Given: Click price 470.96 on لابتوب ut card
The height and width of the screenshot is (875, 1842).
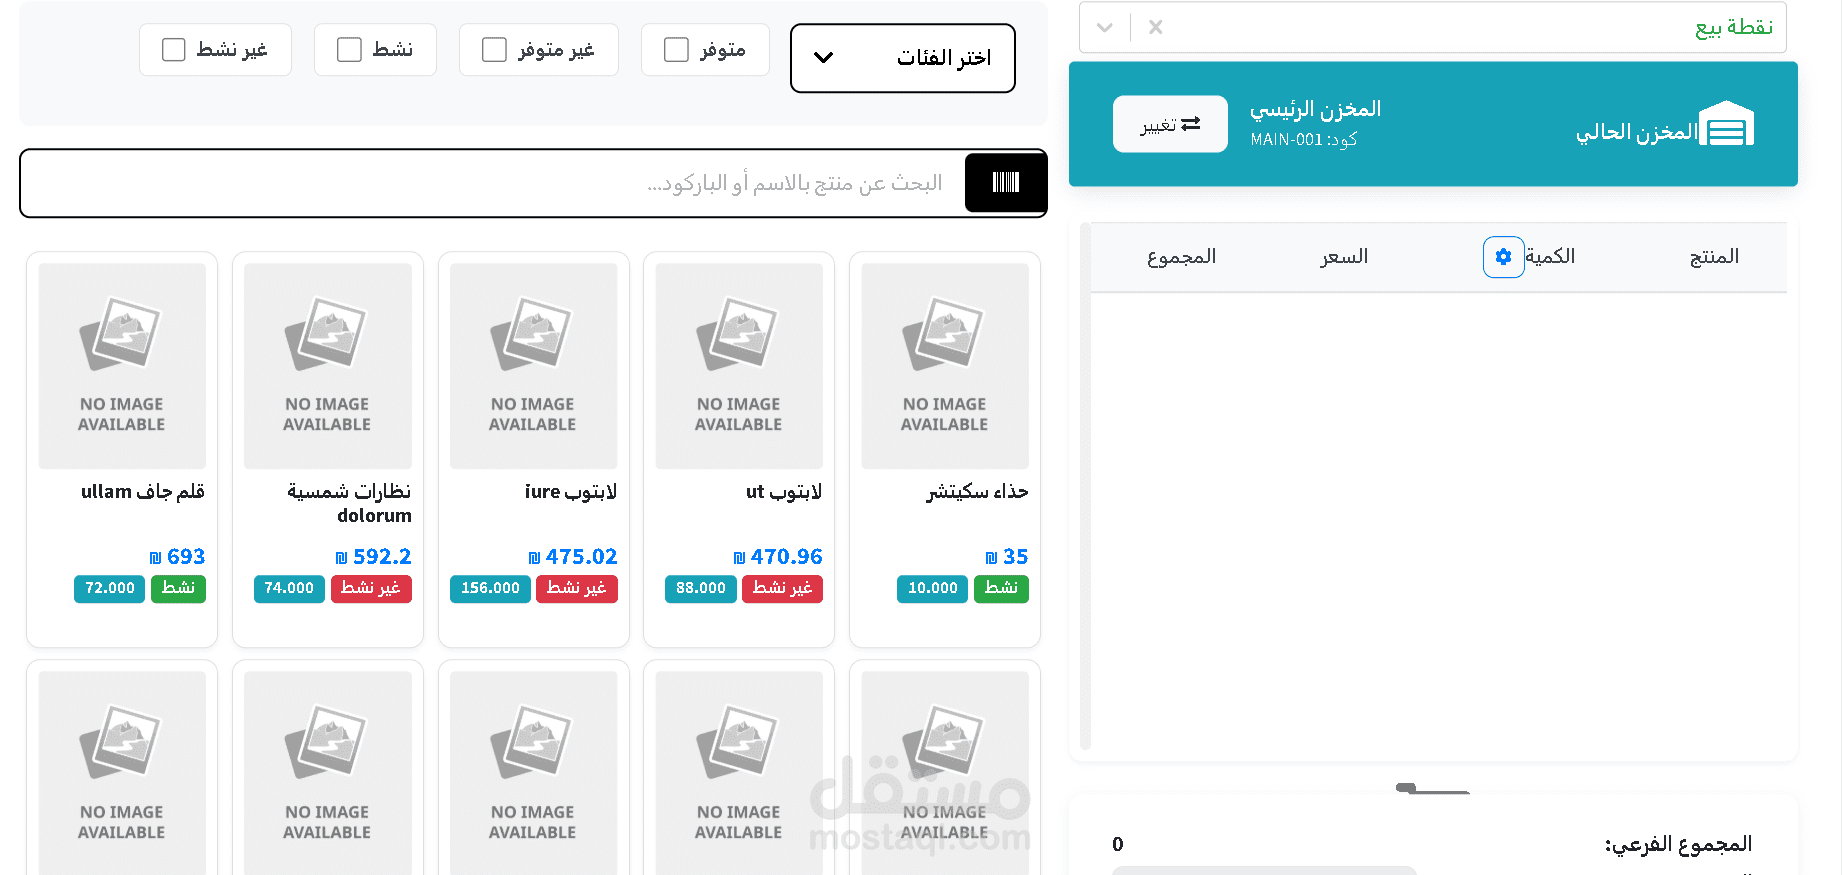Looking at the screenshot, I should (x=777, y=556).
